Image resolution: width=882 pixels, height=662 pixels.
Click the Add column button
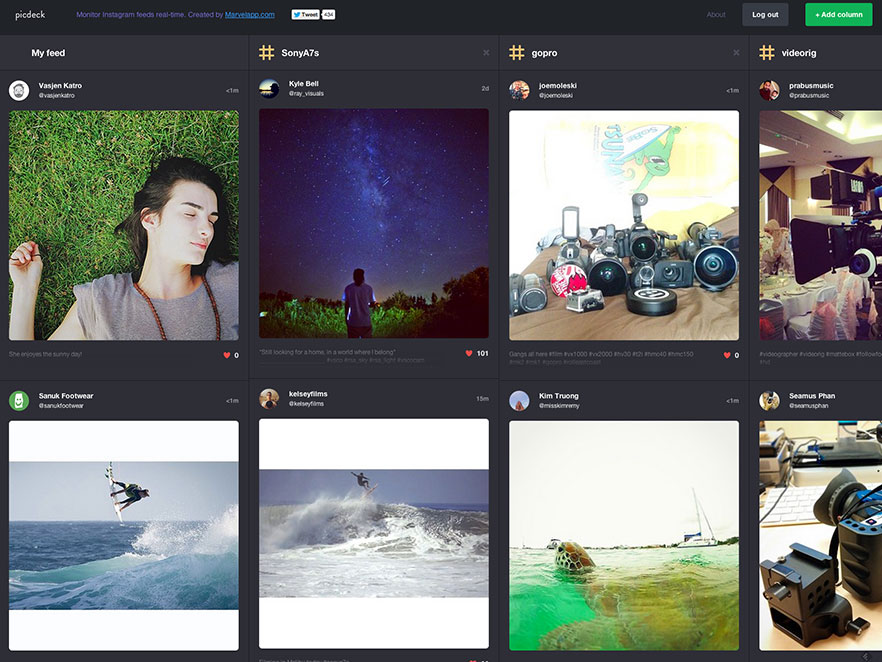click(x=838, y=15)
